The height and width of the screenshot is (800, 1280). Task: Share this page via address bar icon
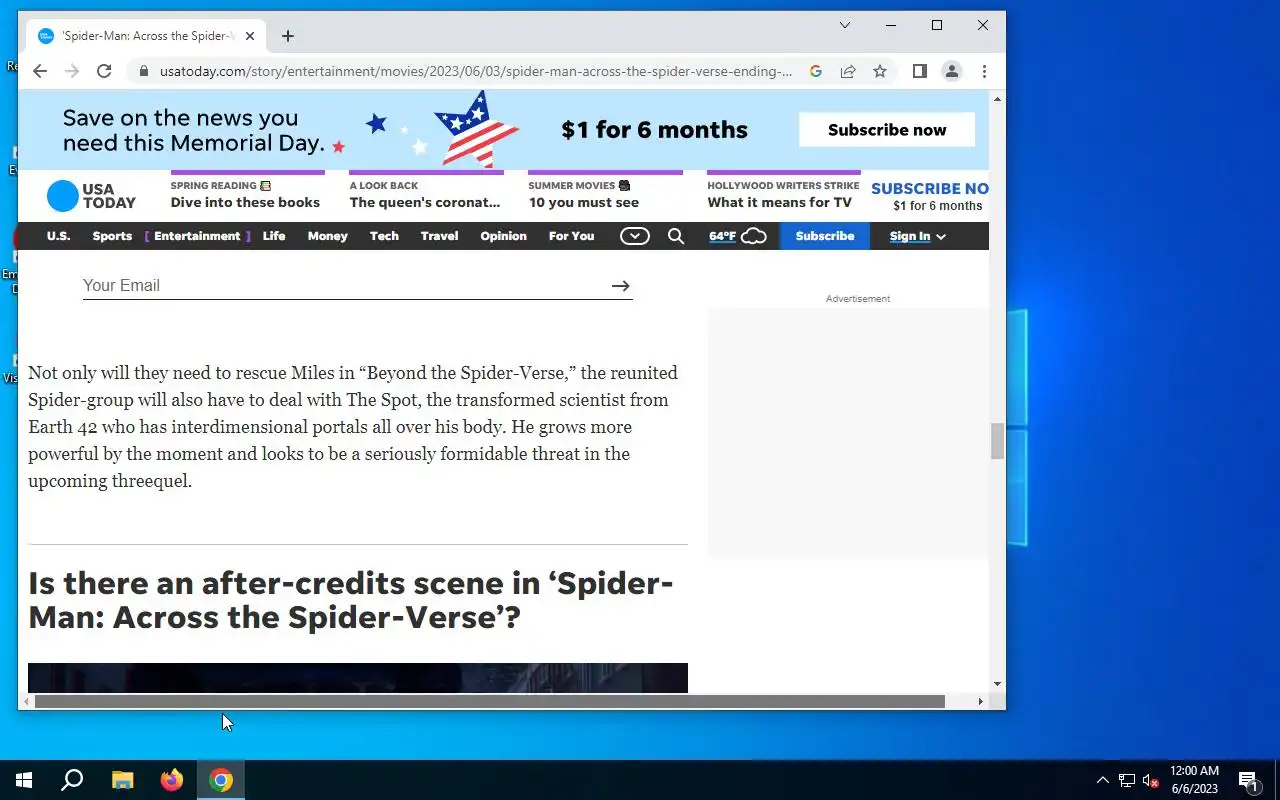848,71
